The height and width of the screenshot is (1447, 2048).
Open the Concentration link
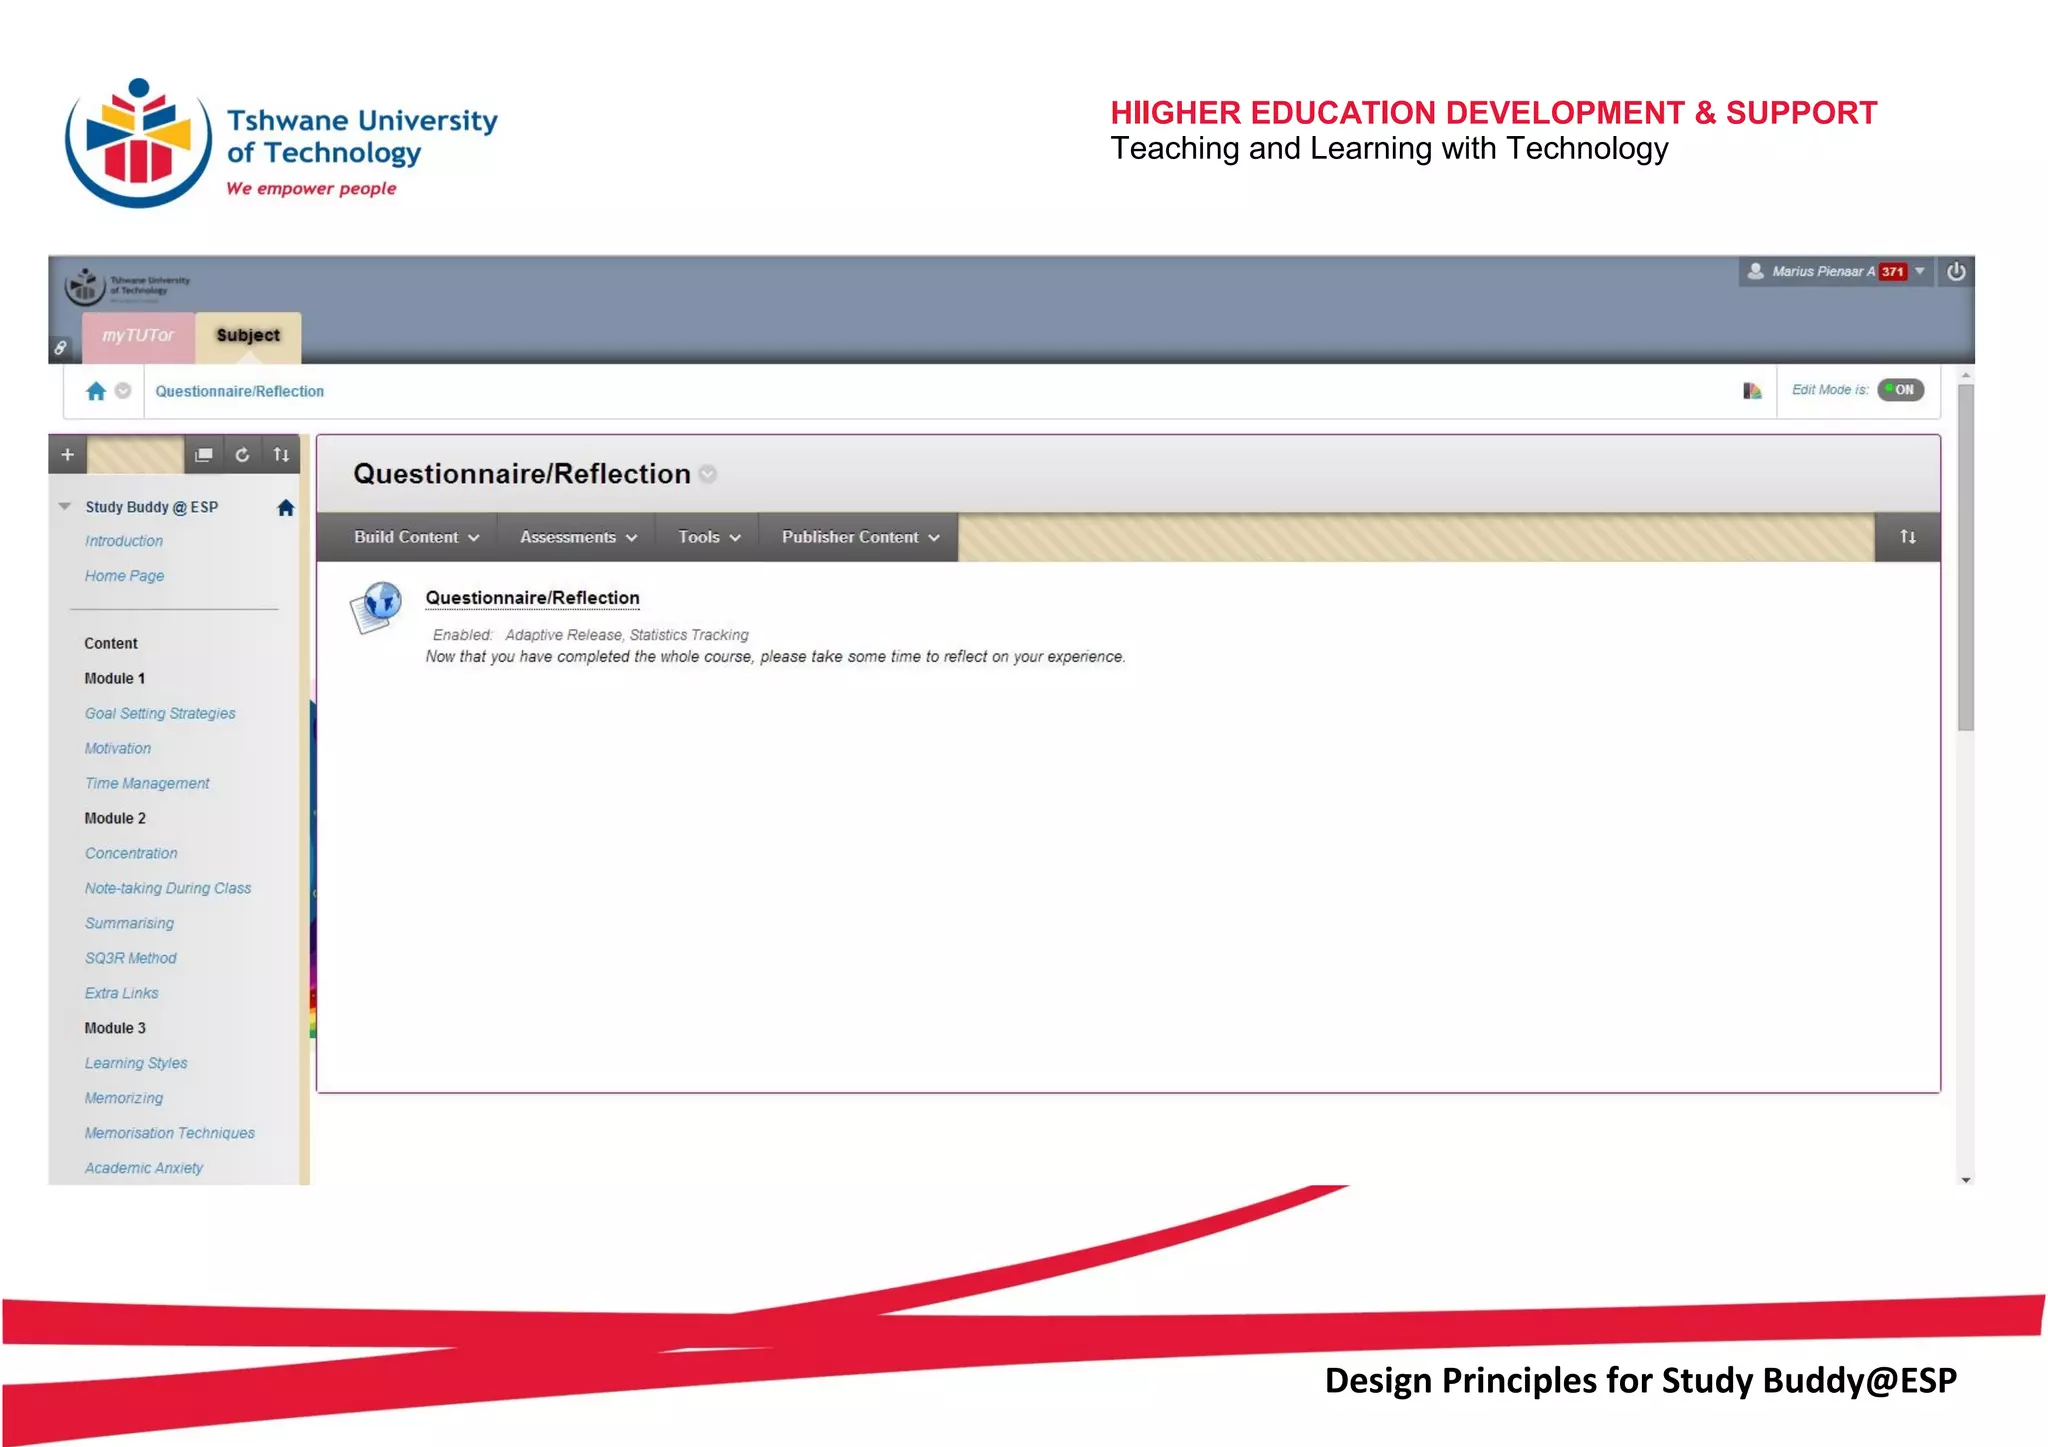pyautogui.click(x=131, y=854)
